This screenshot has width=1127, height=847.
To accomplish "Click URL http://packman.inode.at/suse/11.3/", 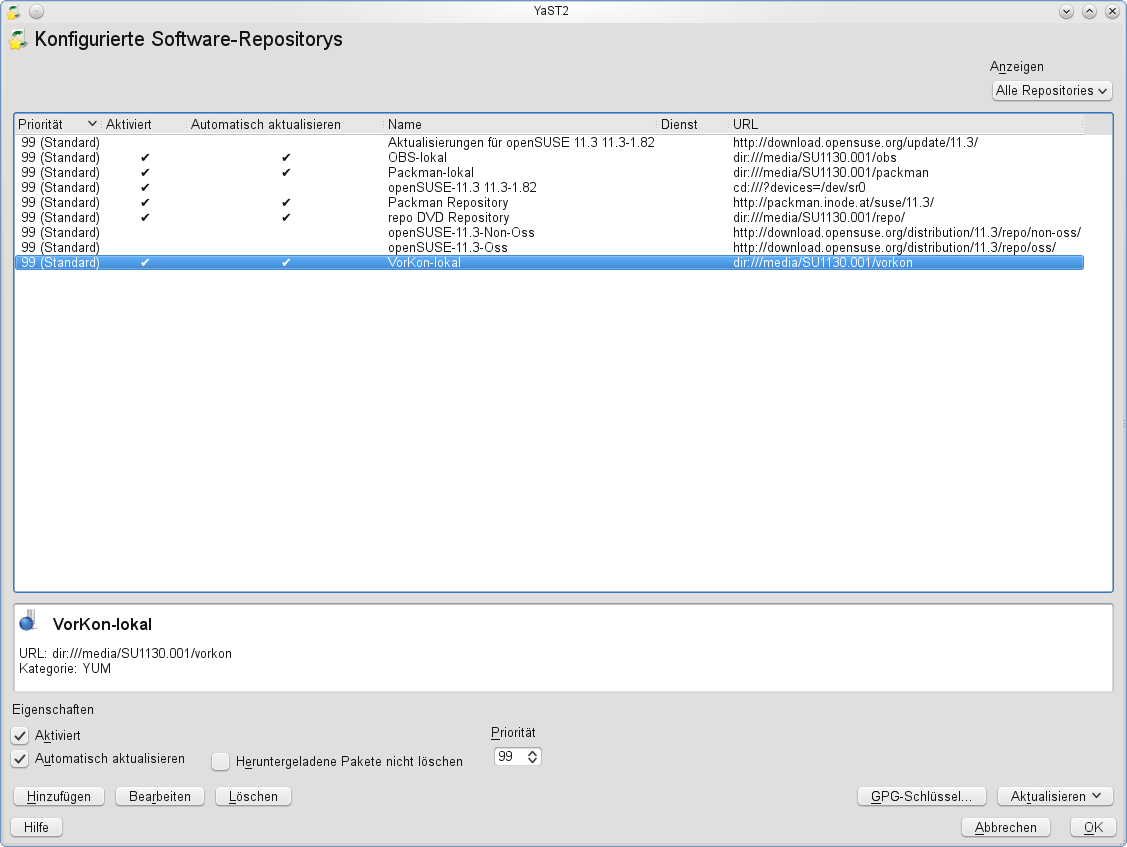I will click(x=833, y=203).
